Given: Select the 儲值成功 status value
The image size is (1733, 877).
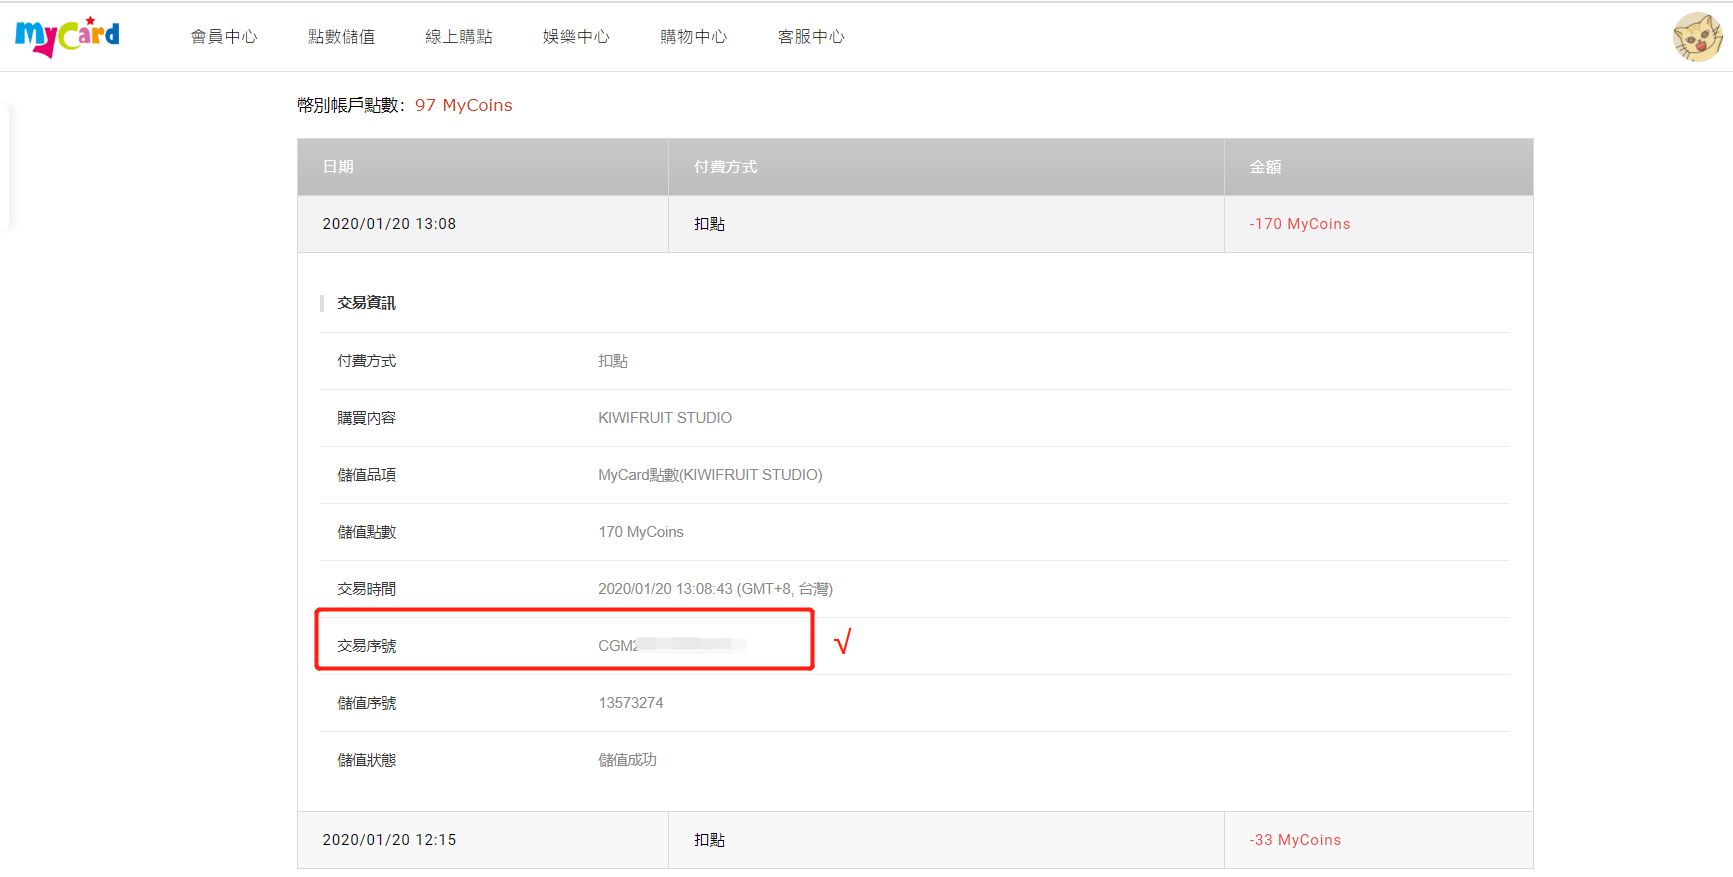Looking at the screenshot, I should pos(627,760).
